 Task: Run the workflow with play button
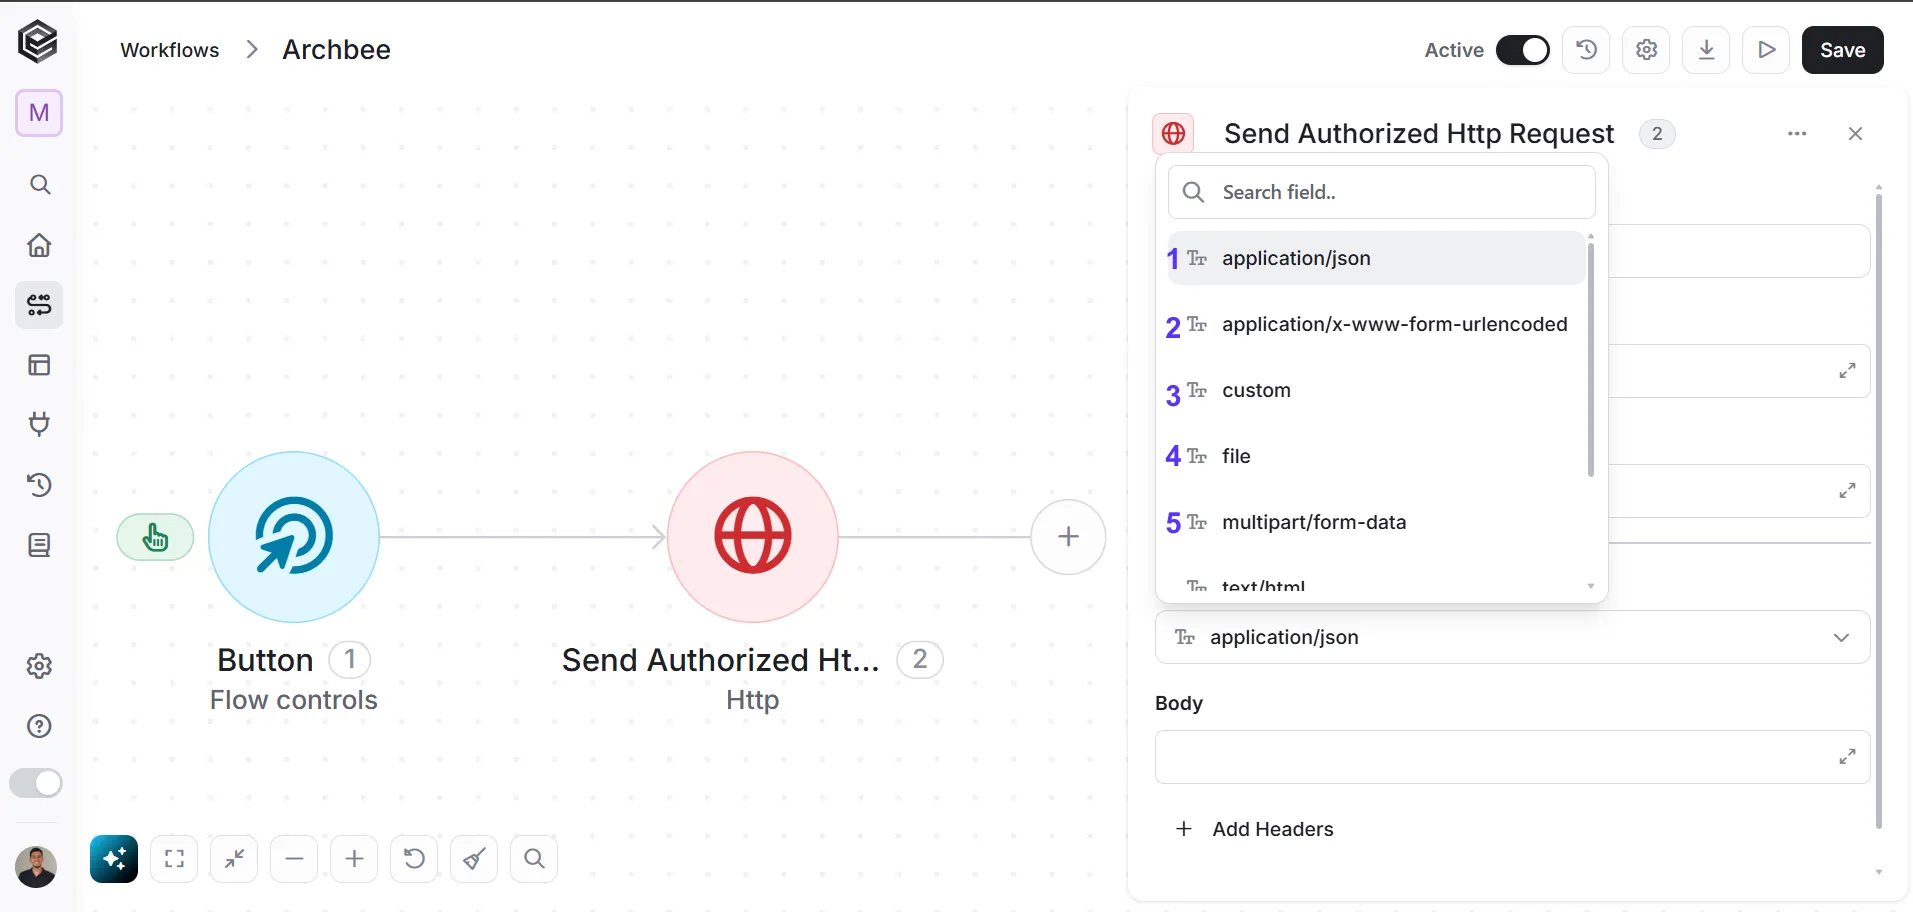pyautogui.click(x=1766, y=50)
